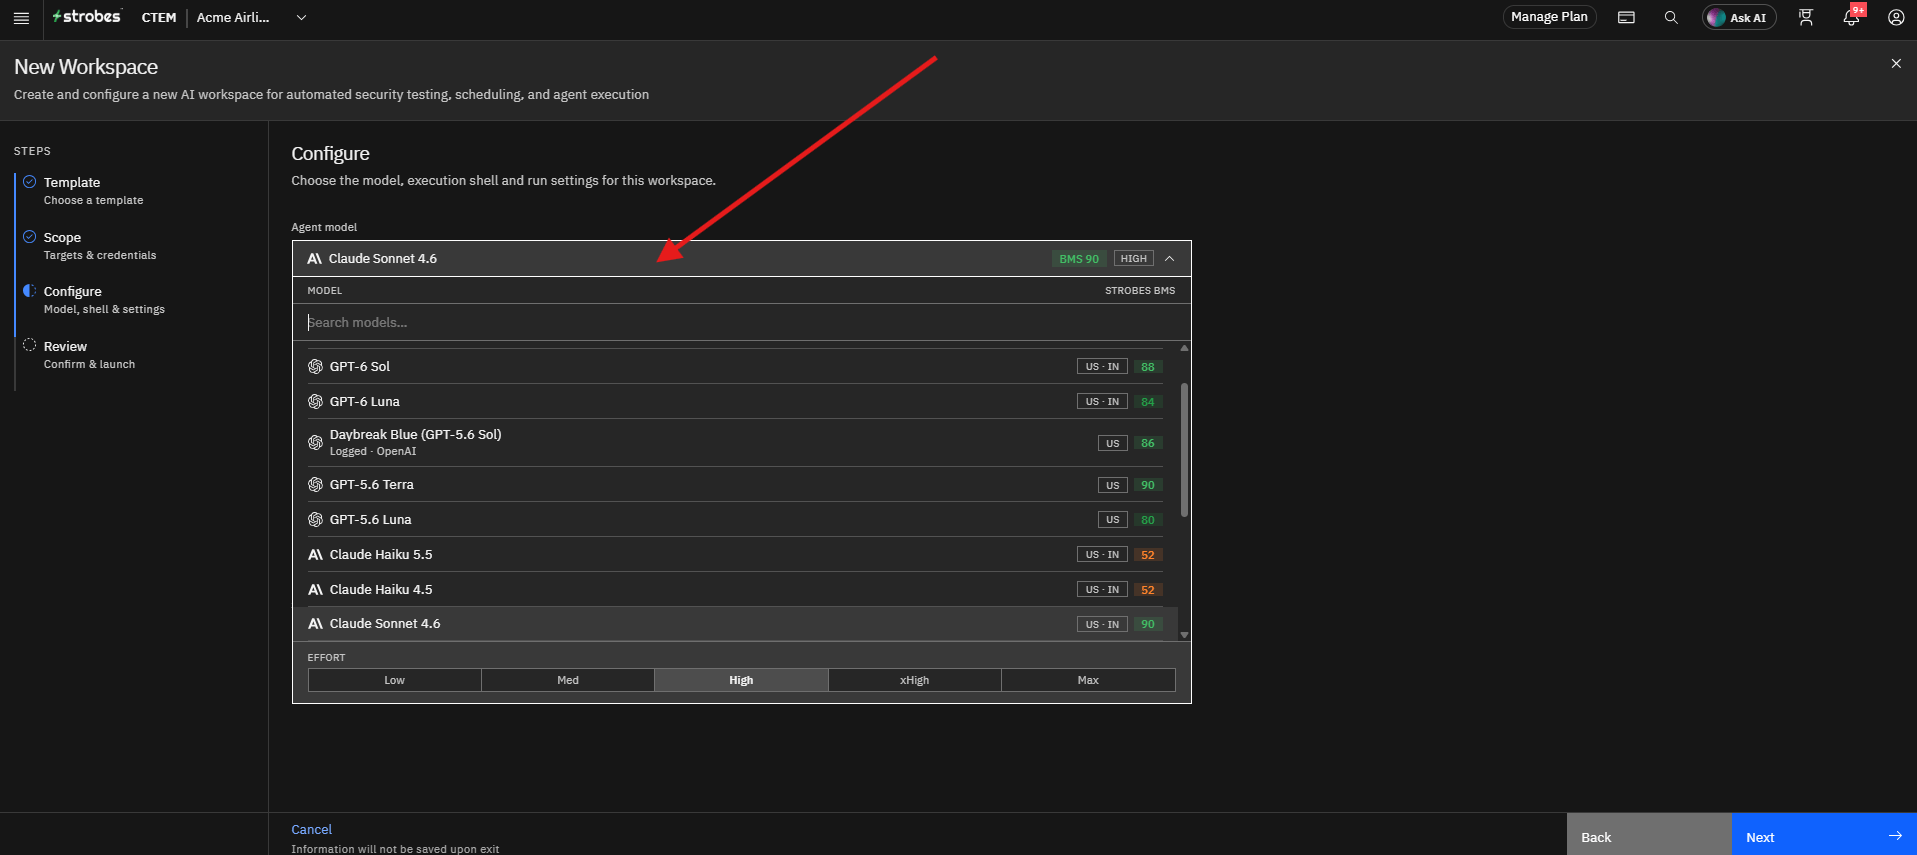Viewport: 1917px width, 855px height.
Task: Set effort to High
Action: click(741, 680)
